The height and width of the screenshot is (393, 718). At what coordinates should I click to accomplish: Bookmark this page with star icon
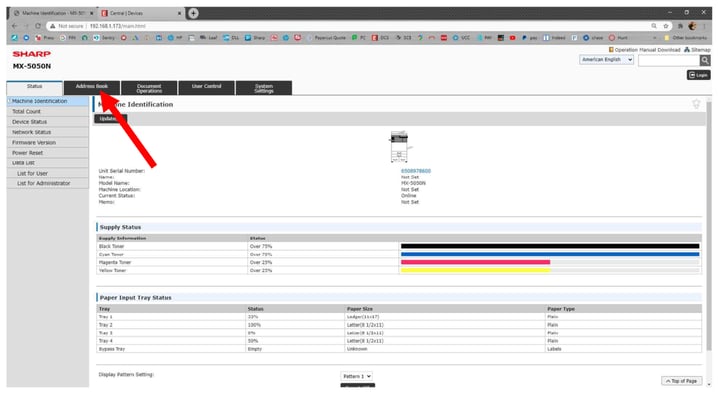click(666, 26)
